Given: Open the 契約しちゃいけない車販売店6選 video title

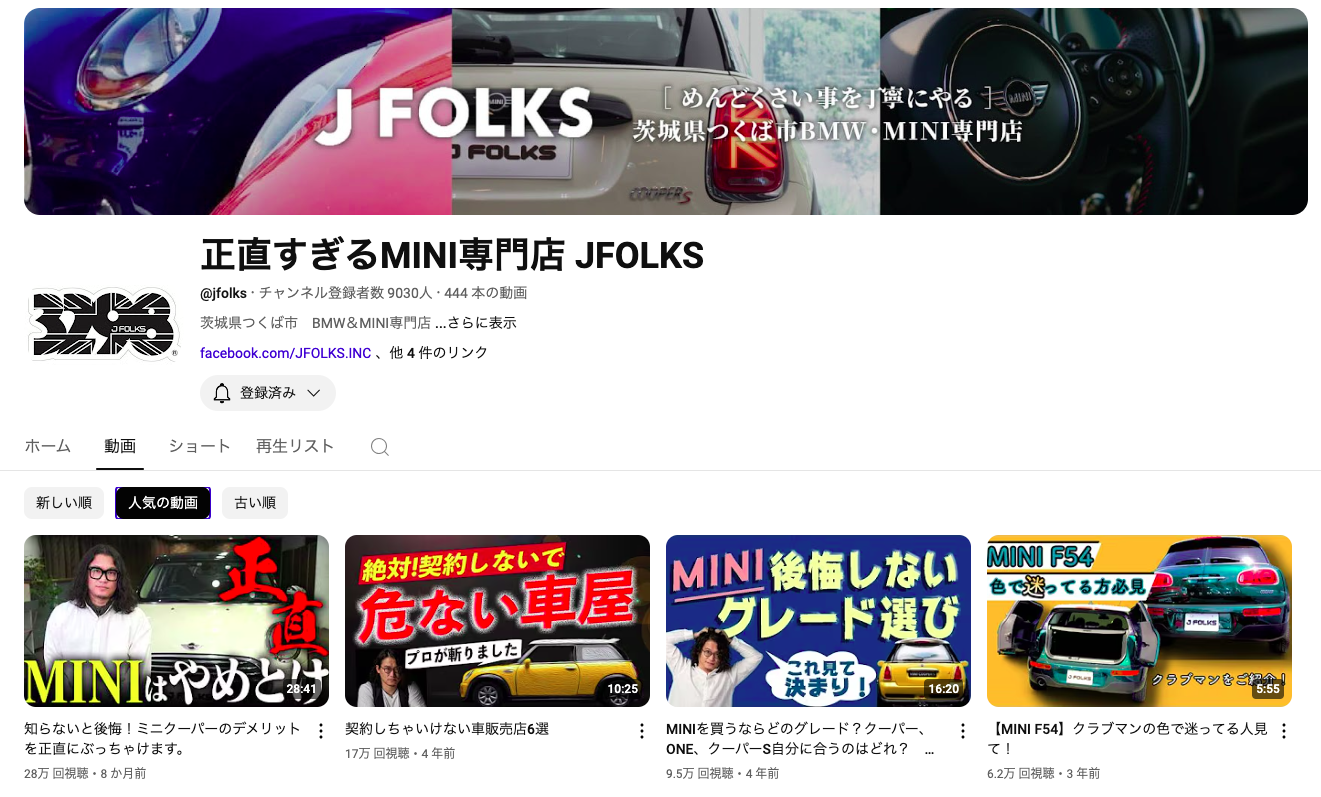Looking at the screenshot, I should (x=447, y=729).
